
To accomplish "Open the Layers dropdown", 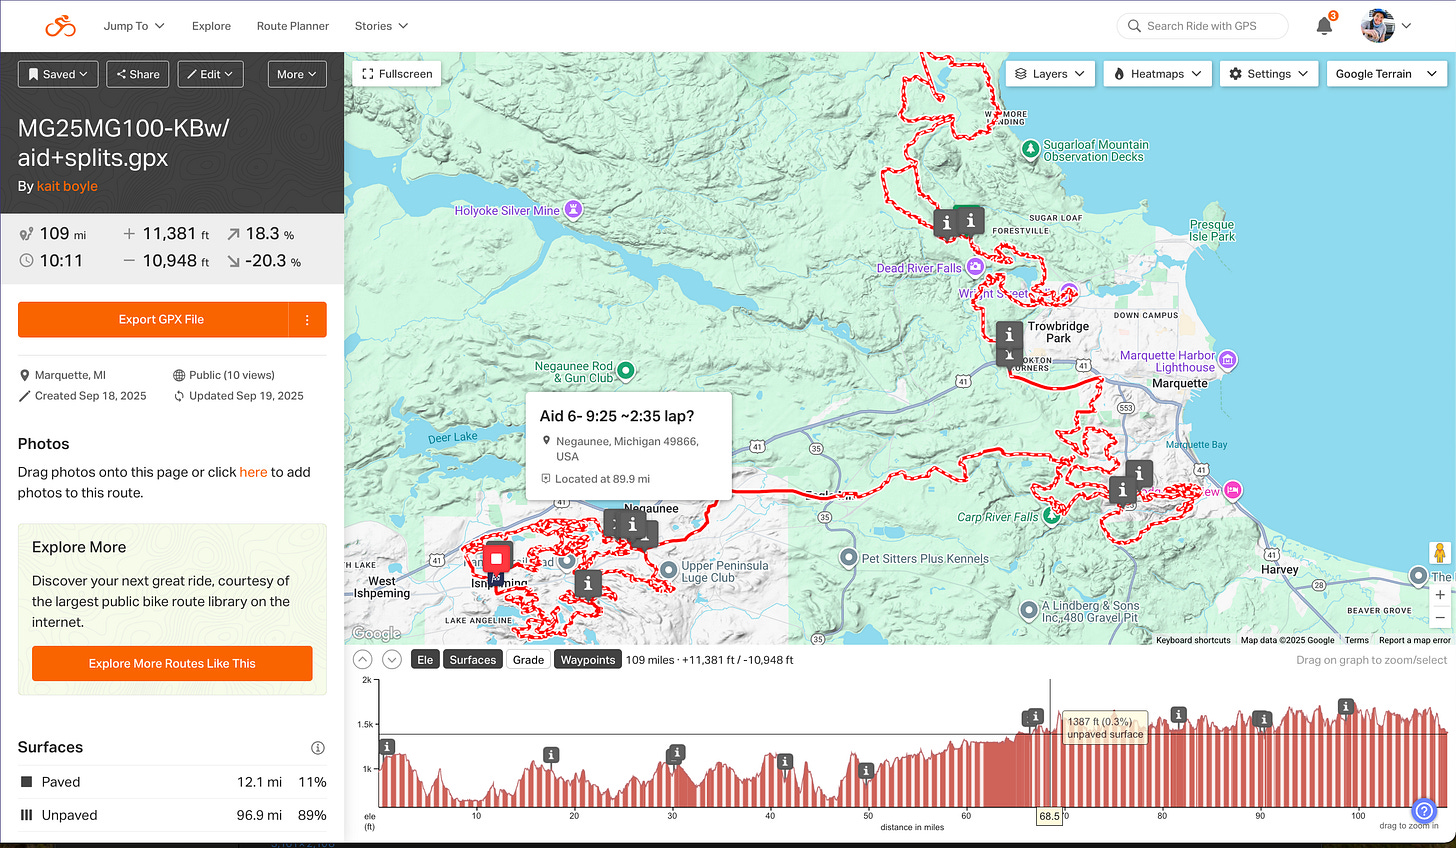I will (x=1050, y=74).
